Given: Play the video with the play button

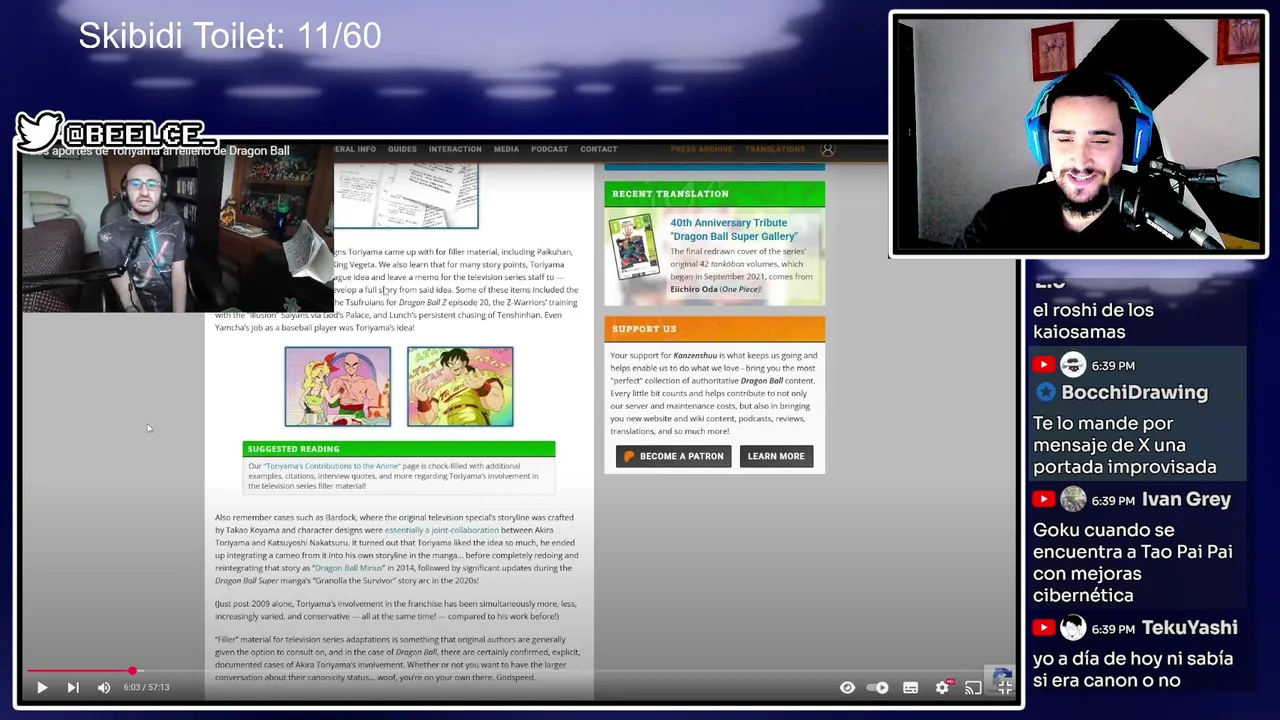Looking at the screenshot, I should pos(42,687).
